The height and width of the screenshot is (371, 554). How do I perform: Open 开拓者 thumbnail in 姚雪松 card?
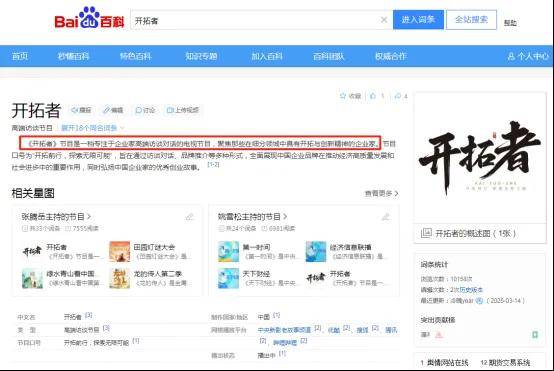click(x=316, y=278)
